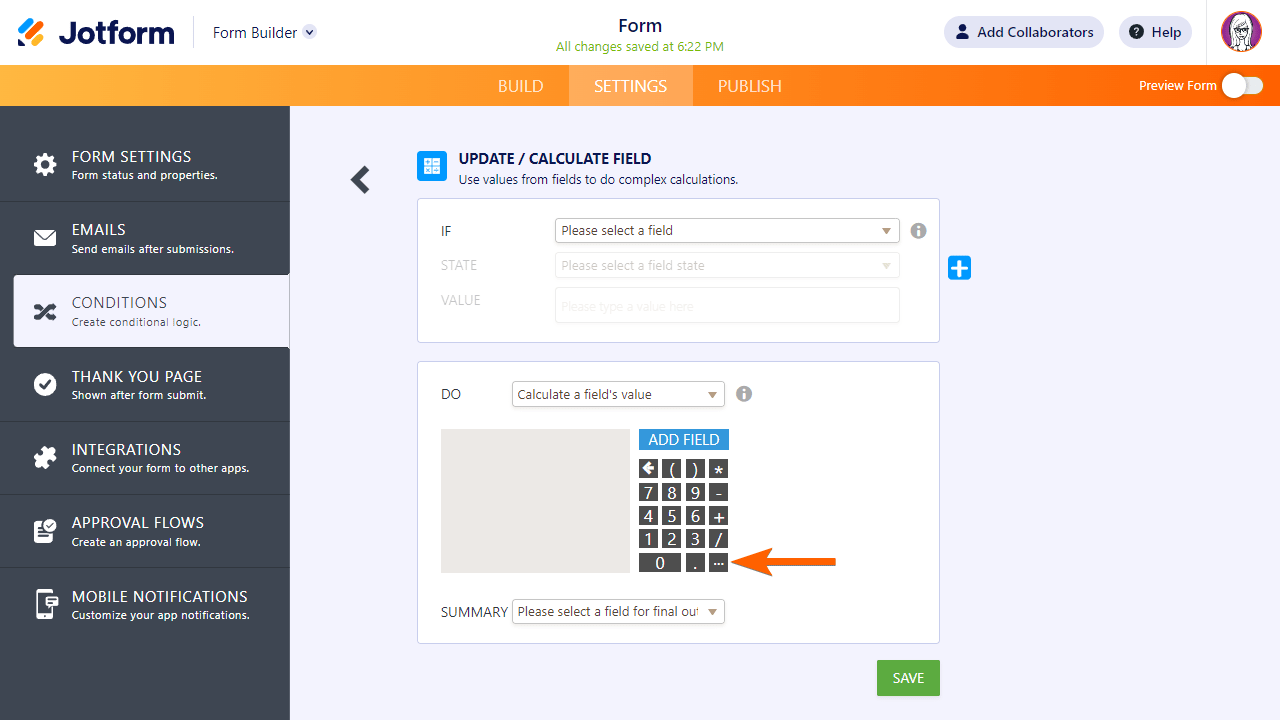
Task: Click the blue plus add-condition icon
Action: point(959,268)
